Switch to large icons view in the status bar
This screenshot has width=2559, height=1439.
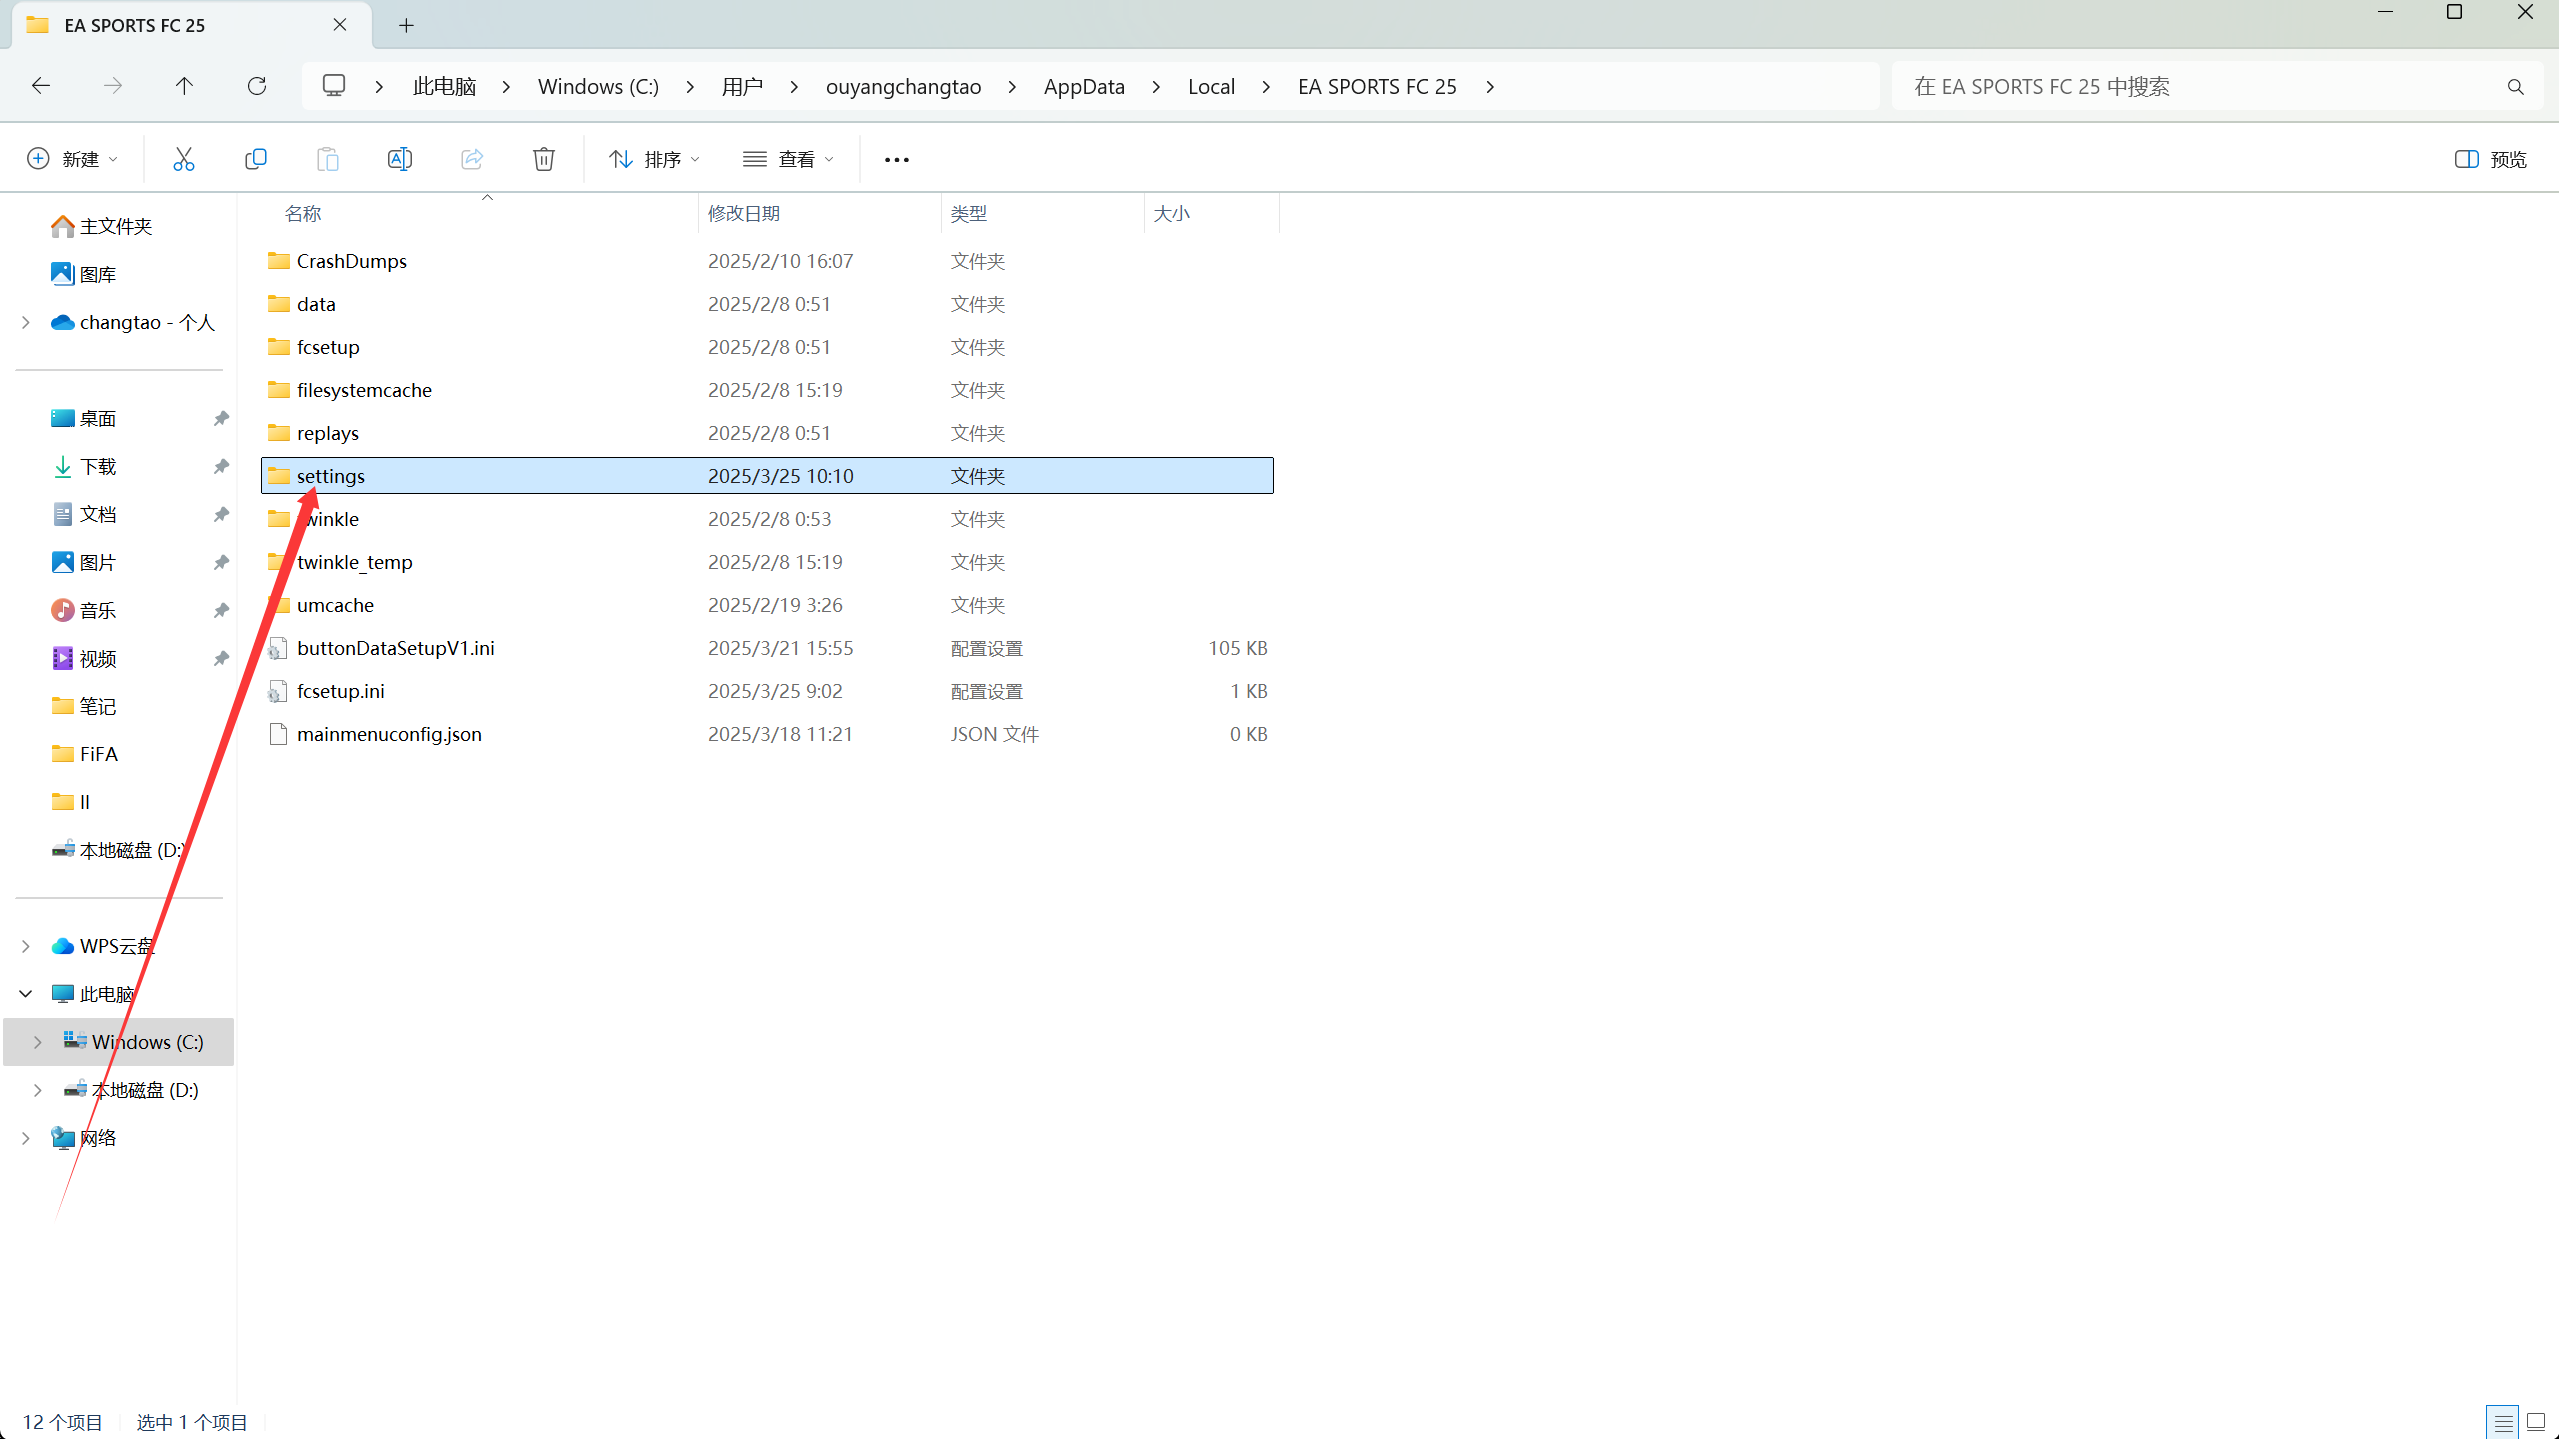pyautogui.click(x=2535, y=1421)
